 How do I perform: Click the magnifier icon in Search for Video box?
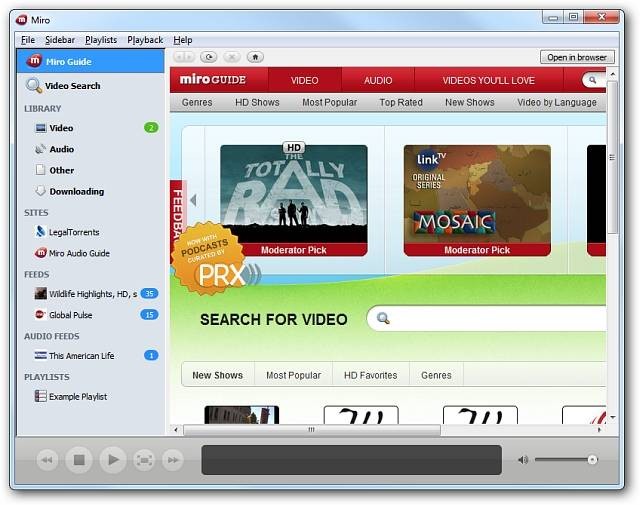pyautogui.click(x=383, y=318)
